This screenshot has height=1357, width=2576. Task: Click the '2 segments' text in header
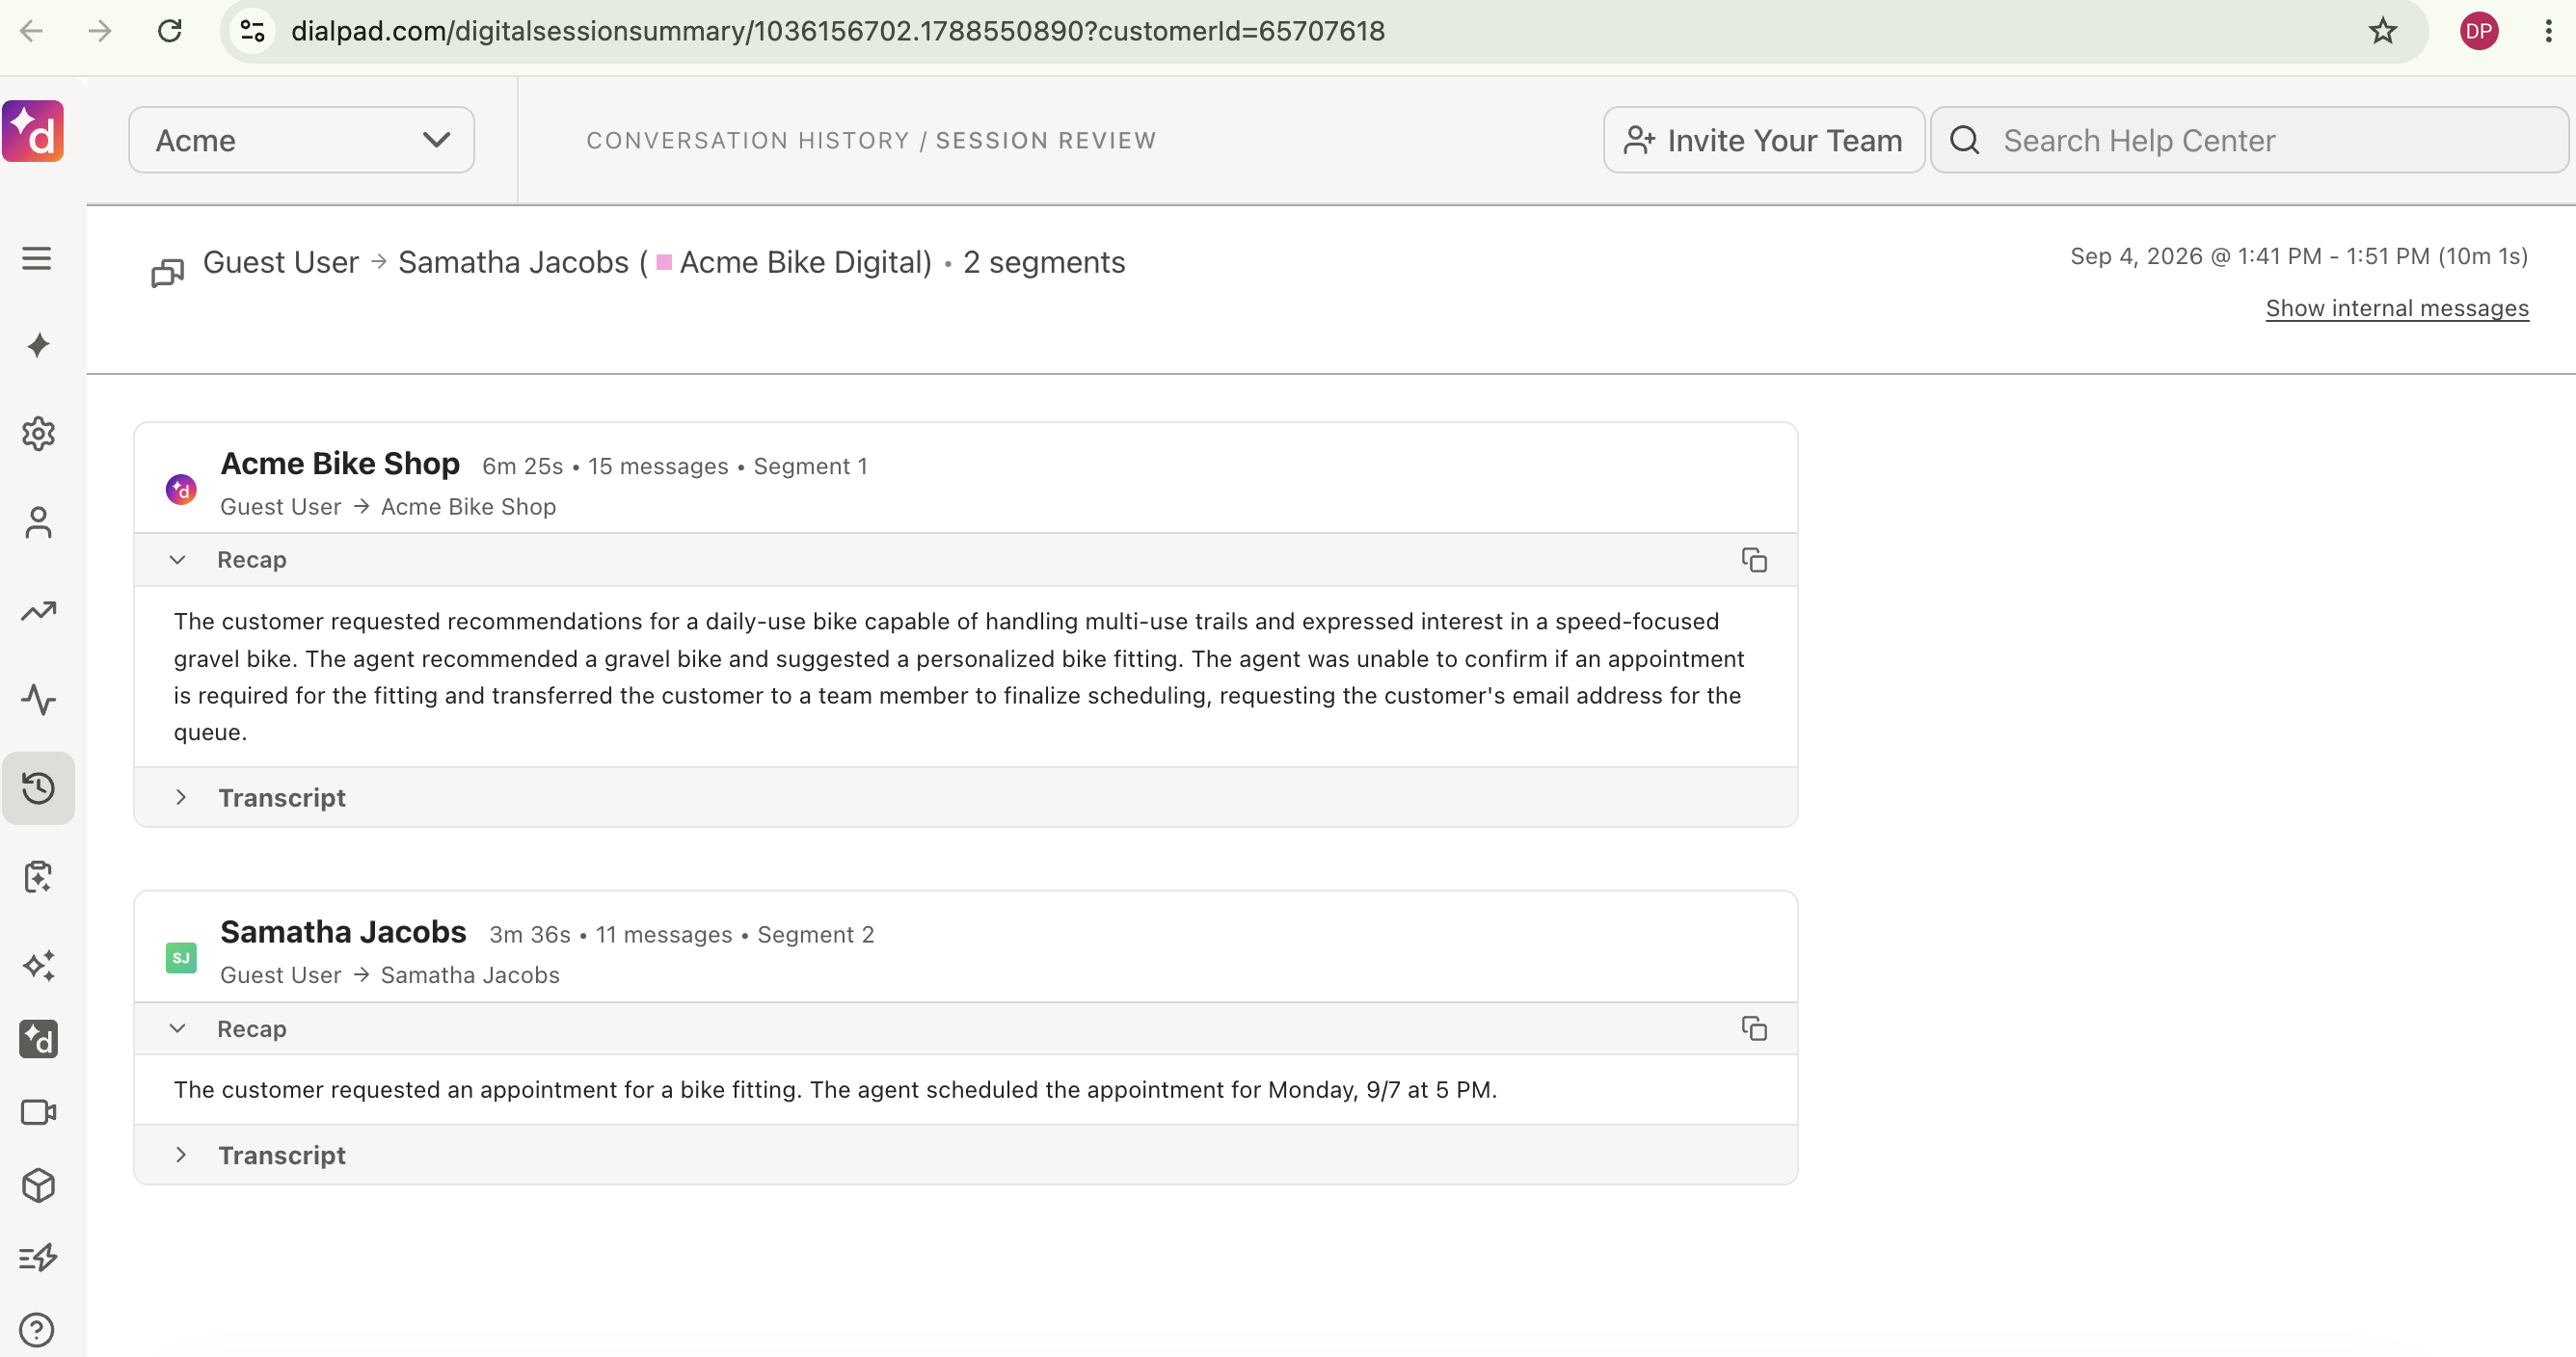[1044, 262]
